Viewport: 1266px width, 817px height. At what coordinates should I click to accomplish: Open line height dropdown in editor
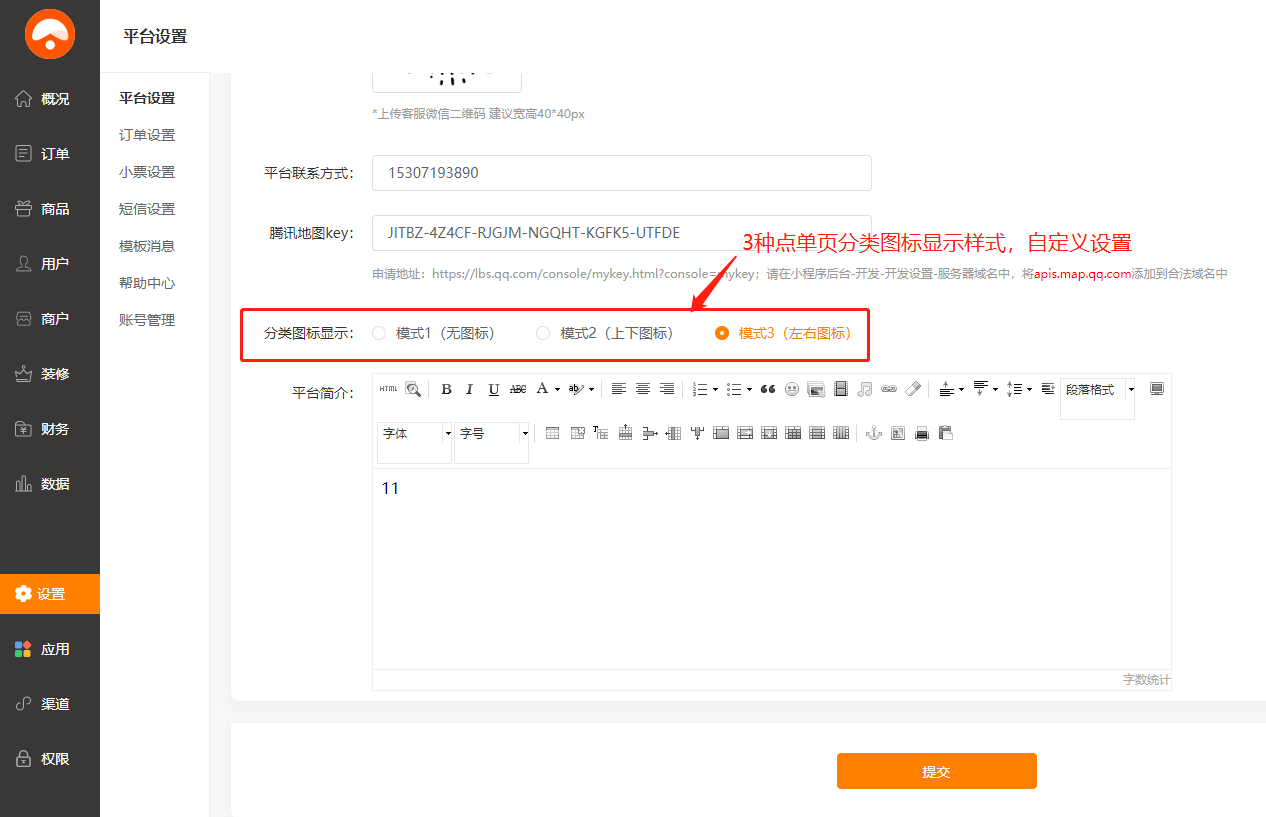(1029, 389)
